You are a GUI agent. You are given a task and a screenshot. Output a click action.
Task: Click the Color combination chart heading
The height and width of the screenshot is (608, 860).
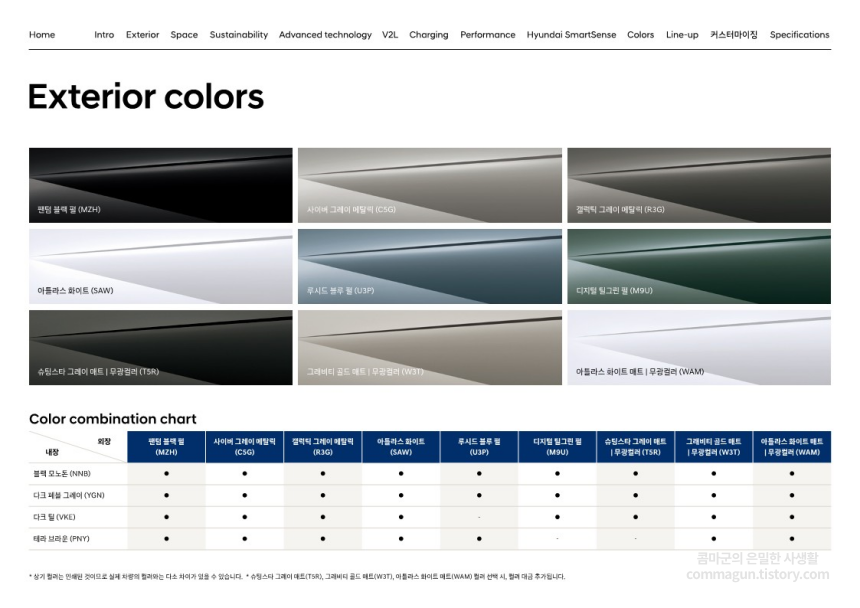tap(112, 419)
